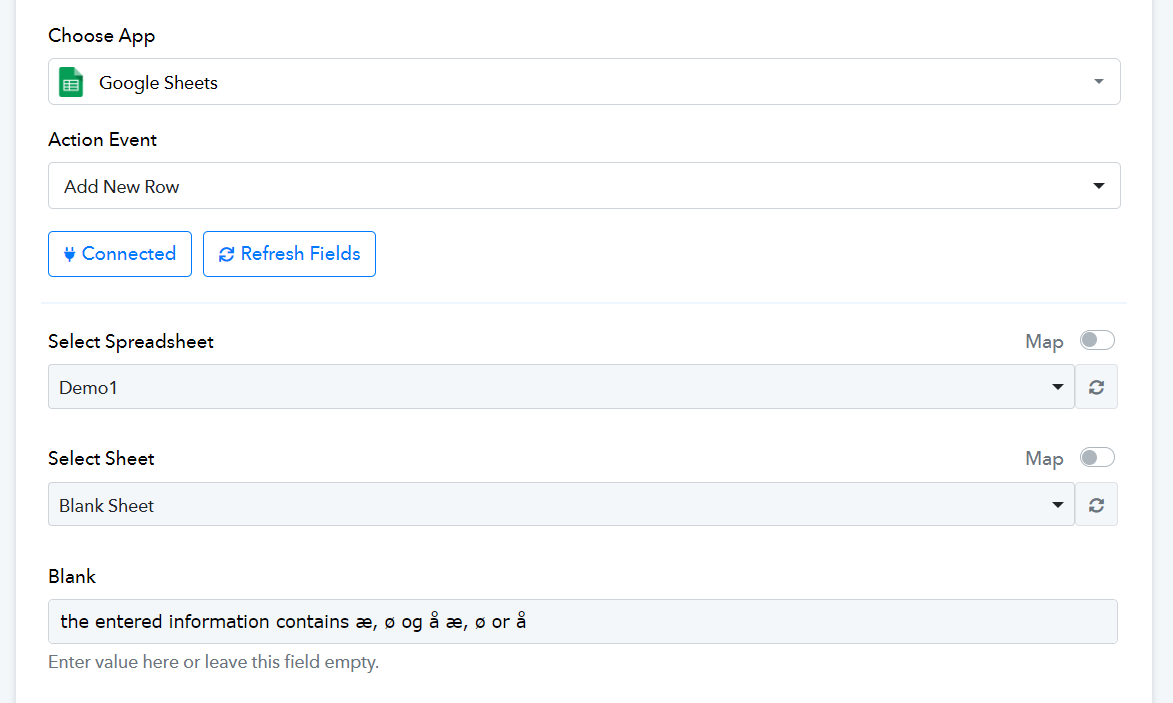1173x703 pixels.
Task: Expand the Choose App dropdown arrow
Action: click(1098, 82)
